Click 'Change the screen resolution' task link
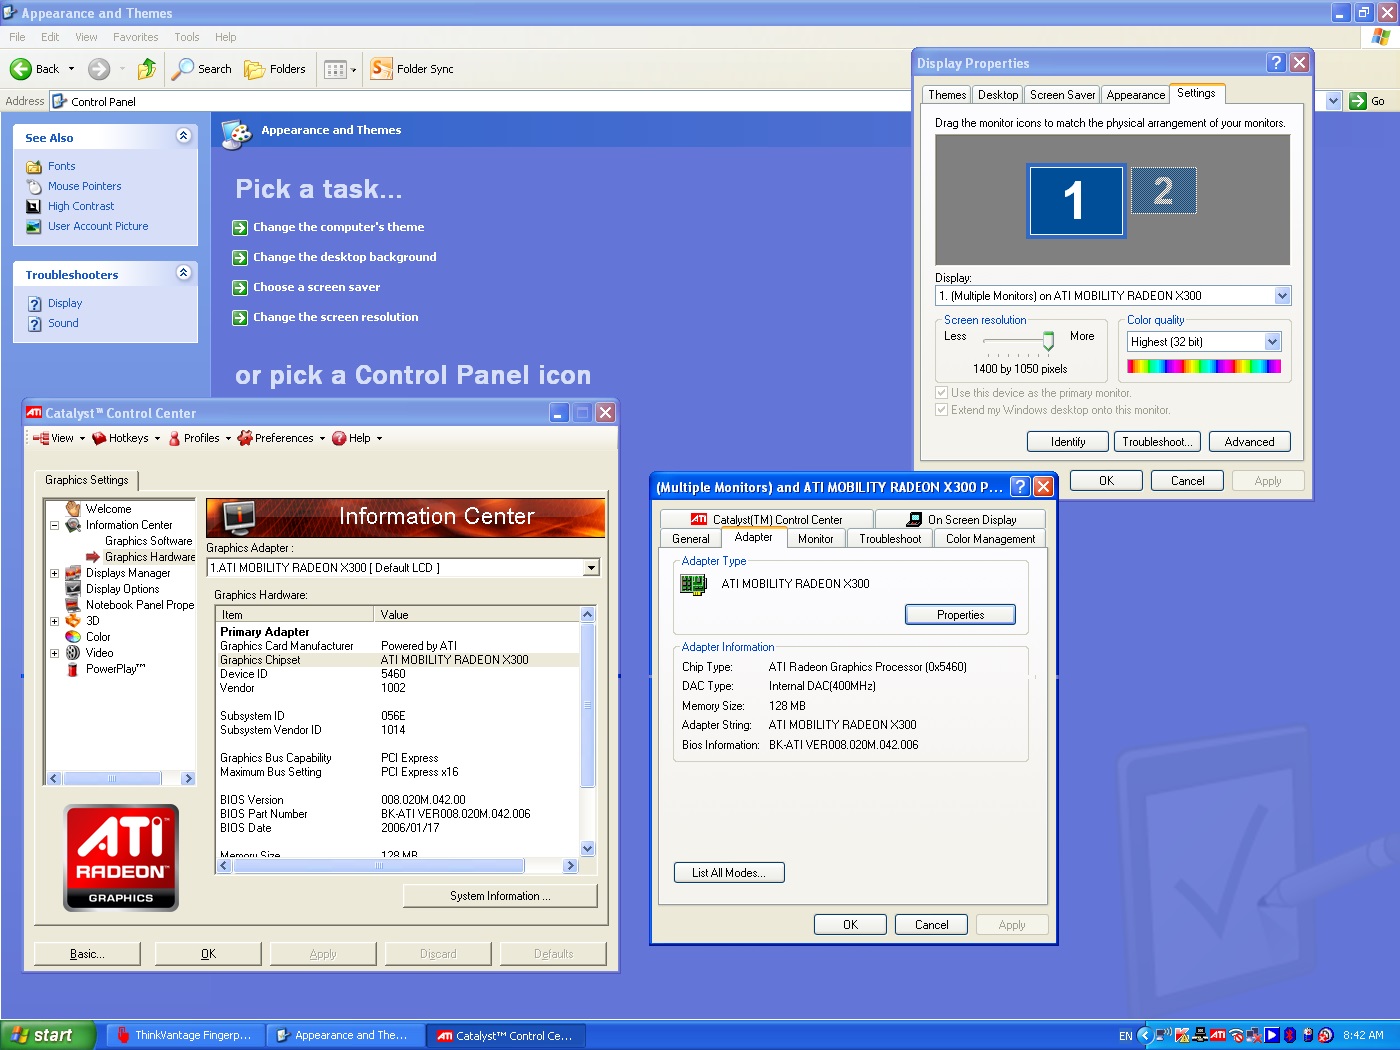 [x=336, y=317]
